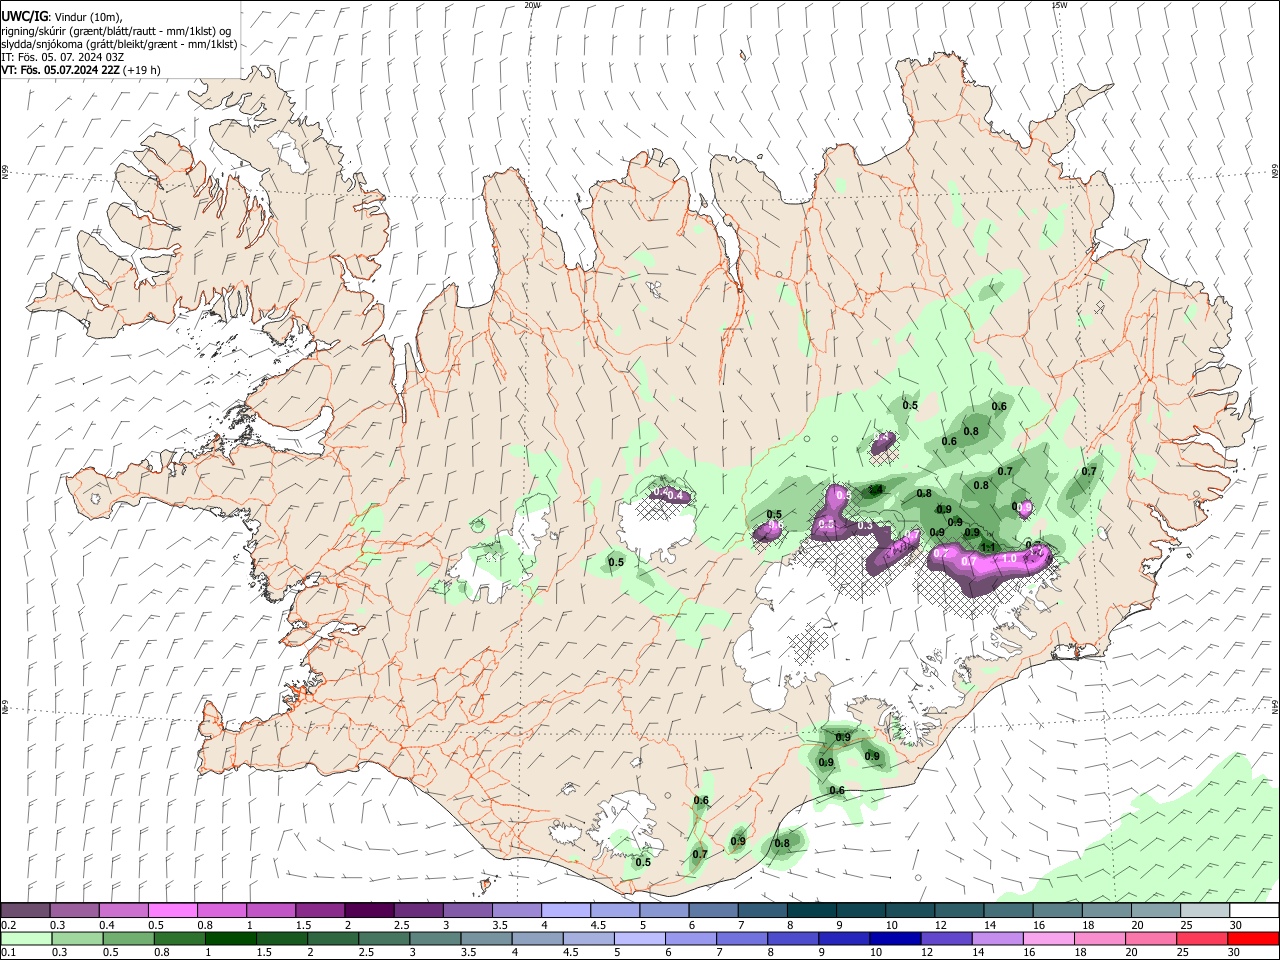Click the dark navy blue swatch from 10 to 12

point(894,938)
